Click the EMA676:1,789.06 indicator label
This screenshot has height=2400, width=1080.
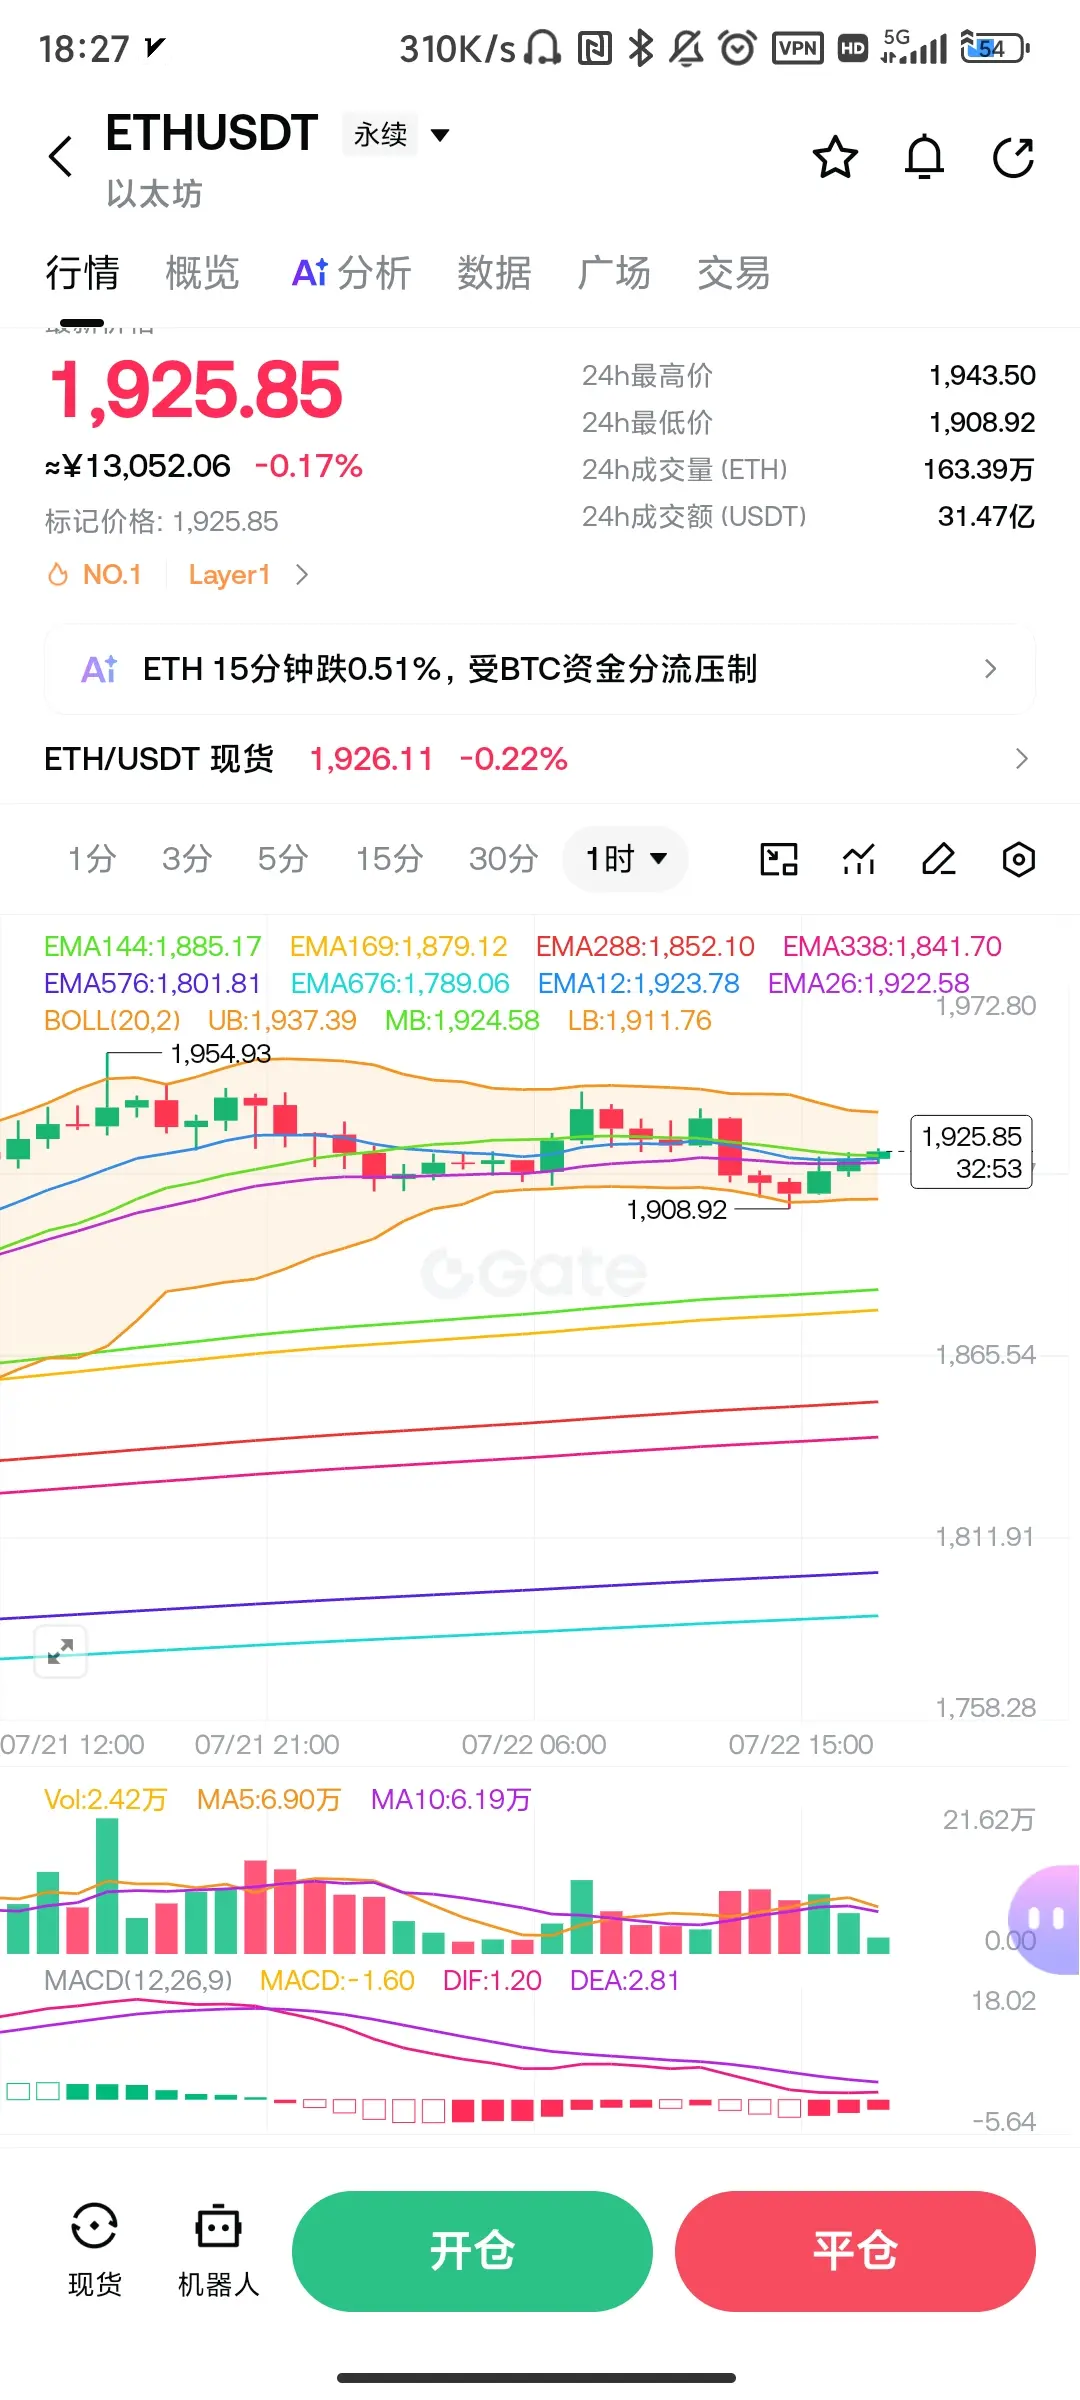point(400,983)
